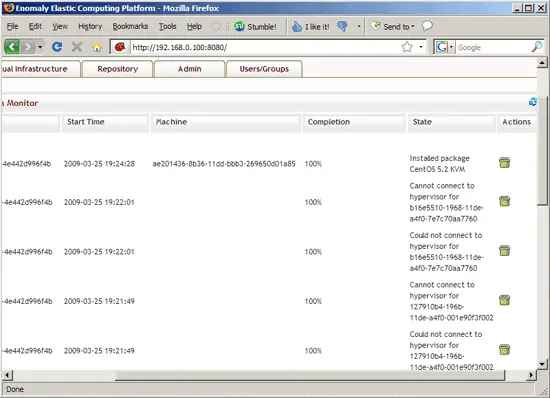Click the I like it! thumbs up
The image size is (550, 398).
(311, 27)
